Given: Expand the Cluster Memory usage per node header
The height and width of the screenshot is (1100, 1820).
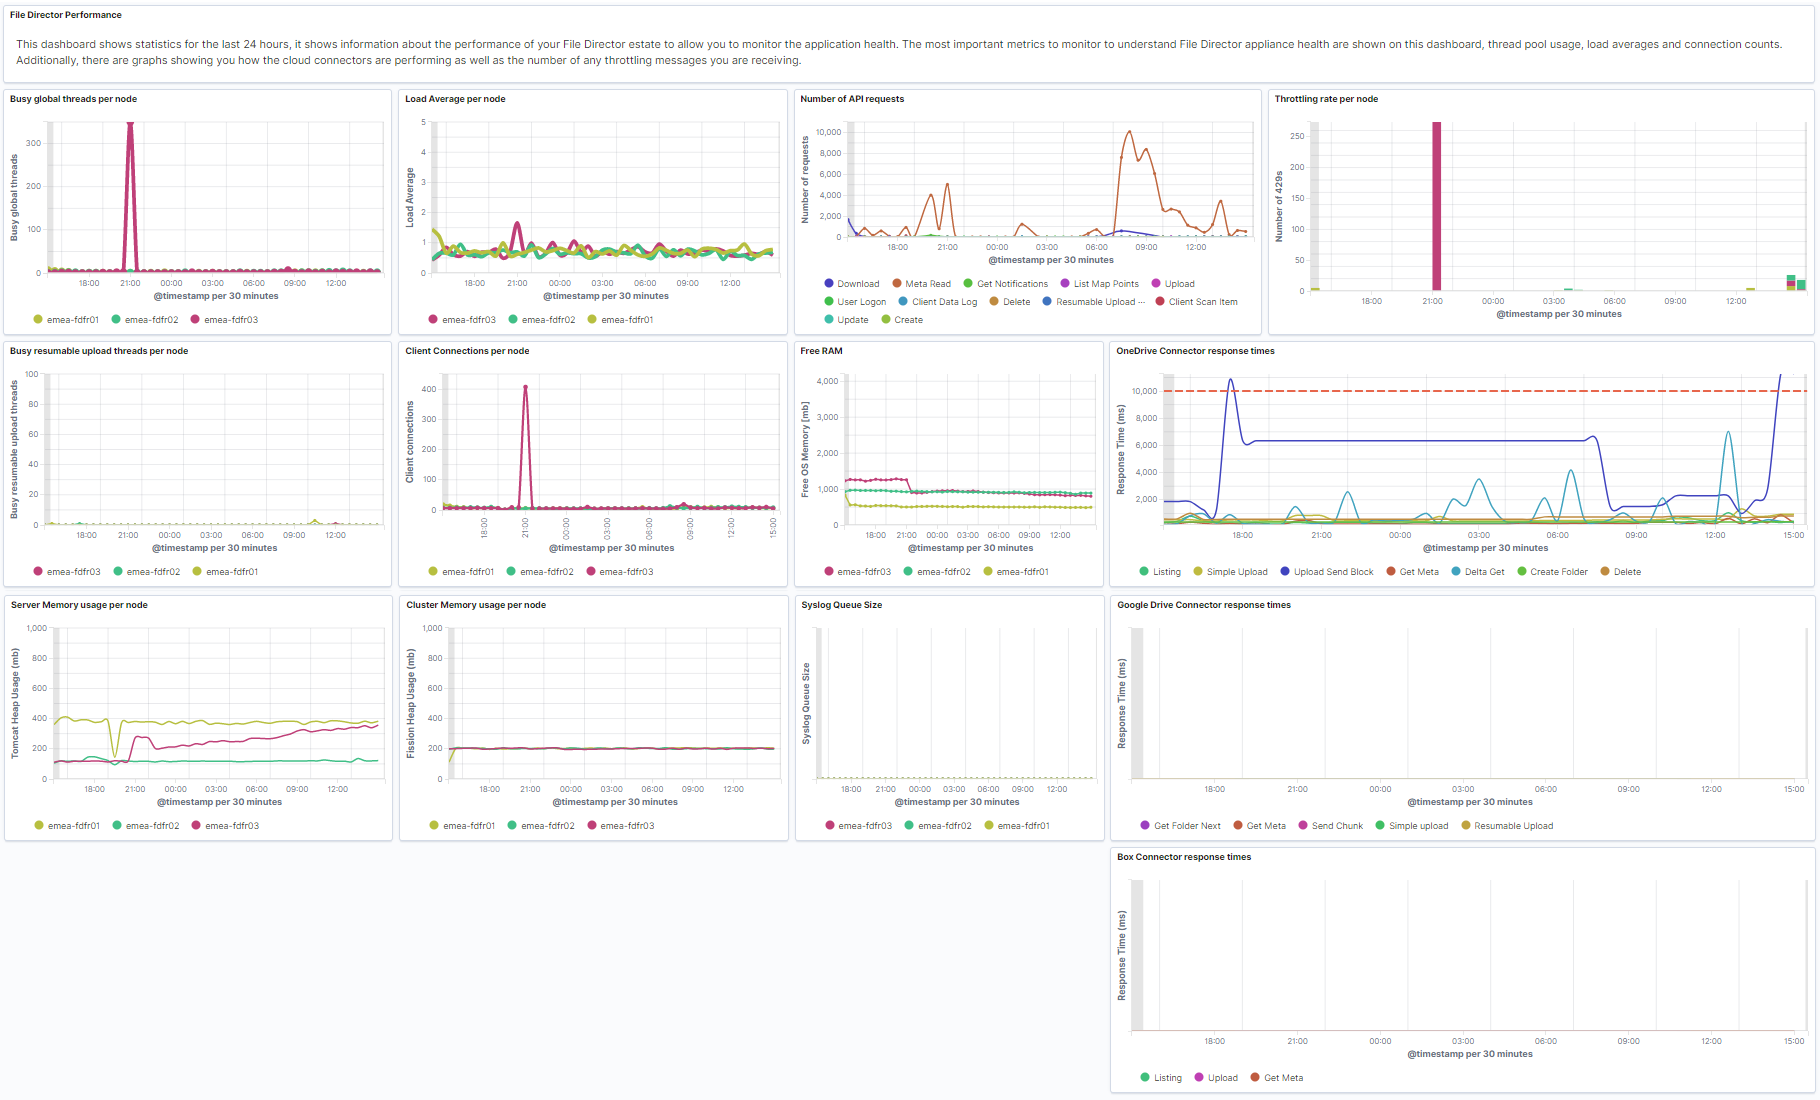Looking at the screenshot, I should click(476, 605).
